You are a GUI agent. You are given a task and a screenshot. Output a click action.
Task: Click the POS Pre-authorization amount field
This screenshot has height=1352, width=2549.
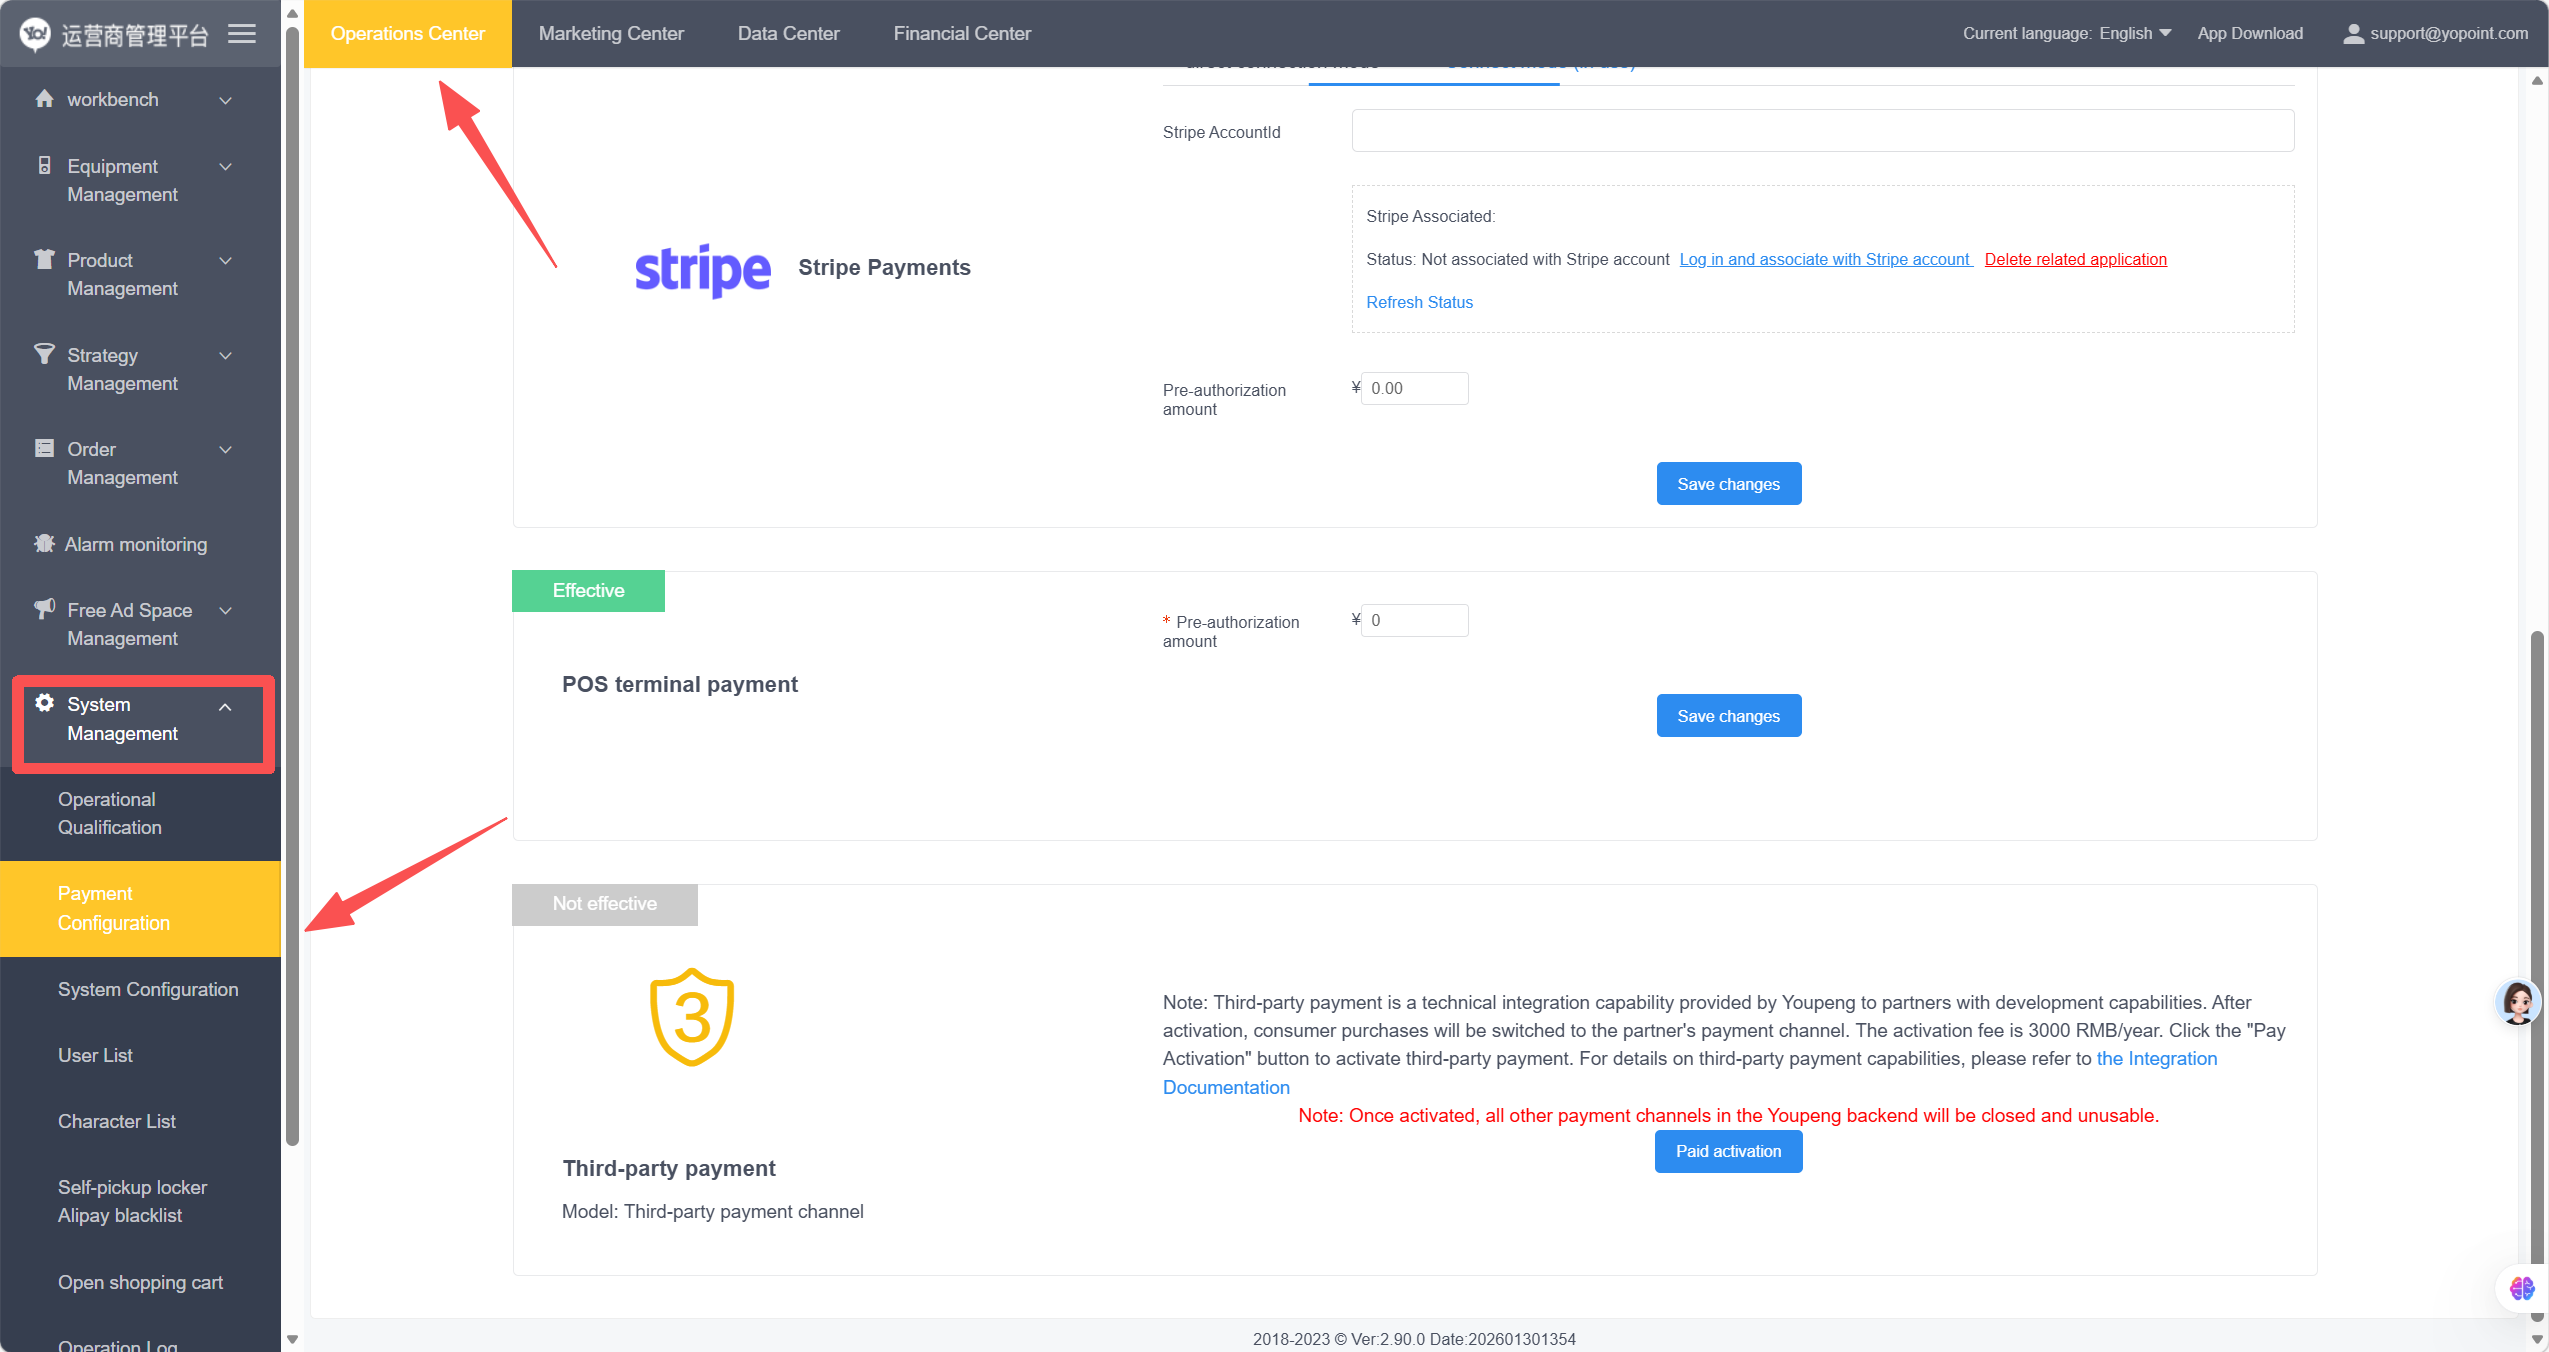(x=1414, y=620)
